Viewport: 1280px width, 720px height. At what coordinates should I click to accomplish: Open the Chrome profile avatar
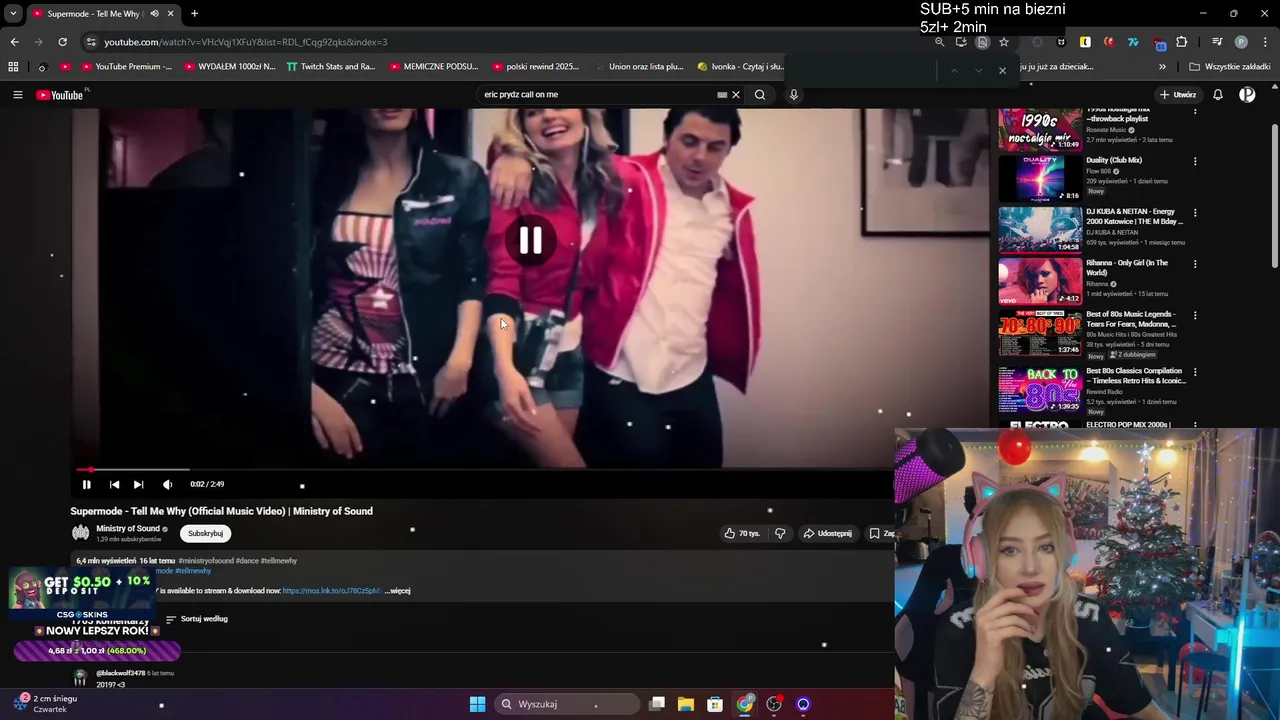click(x=1241, y=42)
